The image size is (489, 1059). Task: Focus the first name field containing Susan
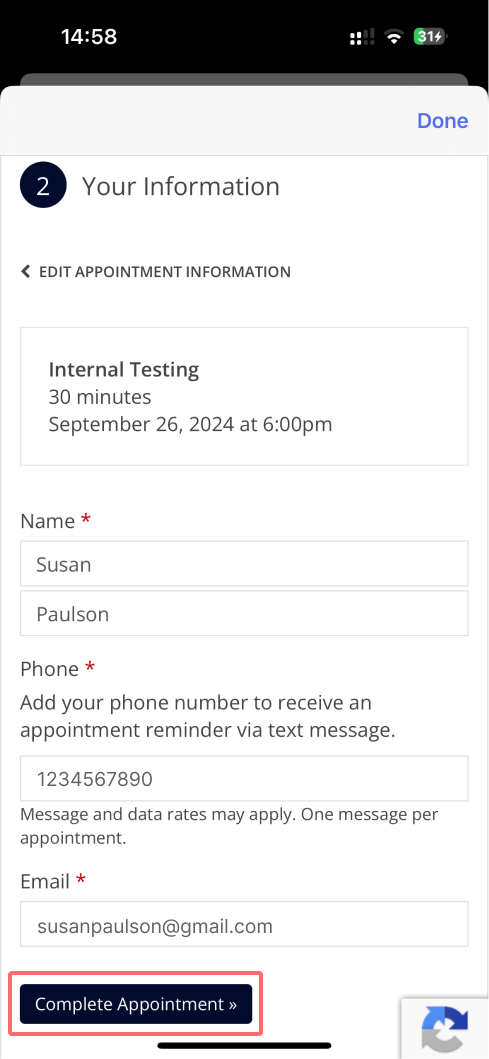[244, 563]
